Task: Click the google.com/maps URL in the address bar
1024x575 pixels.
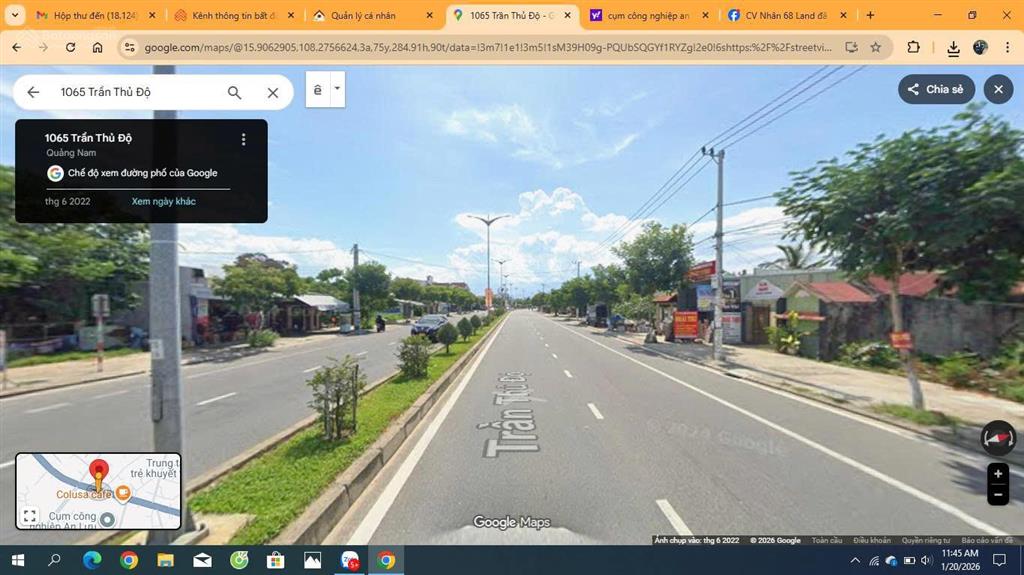Action: tap(487, 47)
